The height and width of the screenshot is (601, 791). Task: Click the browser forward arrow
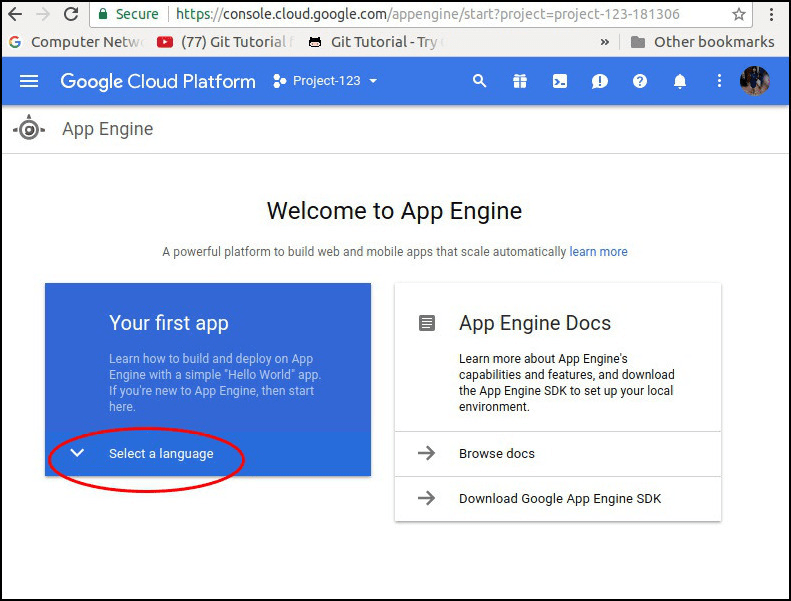[x=43, y=14]
